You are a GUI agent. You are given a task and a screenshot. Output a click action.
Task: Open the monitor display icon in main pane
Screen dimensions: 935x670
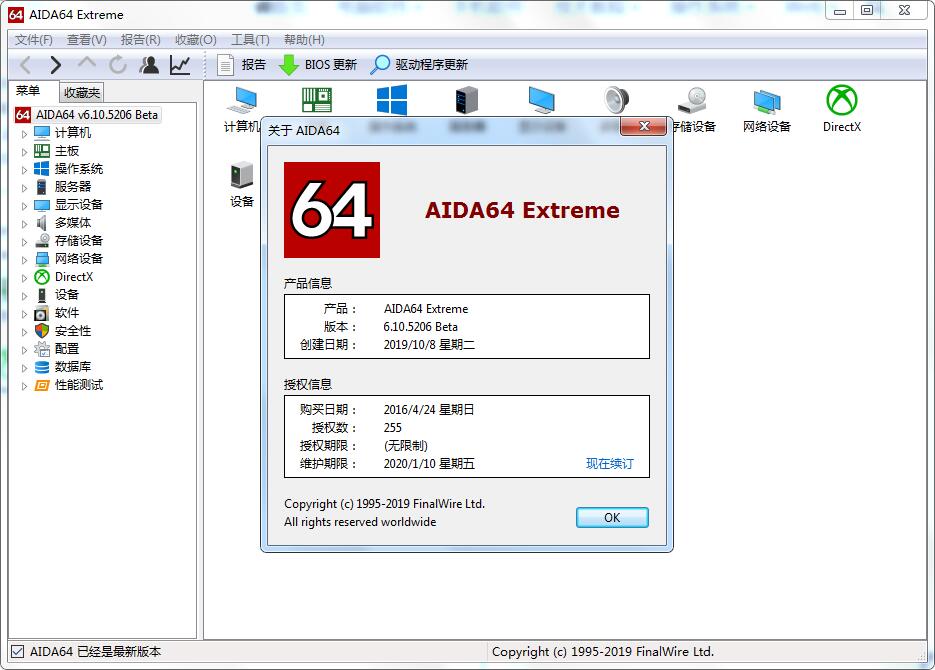(542, 100)
